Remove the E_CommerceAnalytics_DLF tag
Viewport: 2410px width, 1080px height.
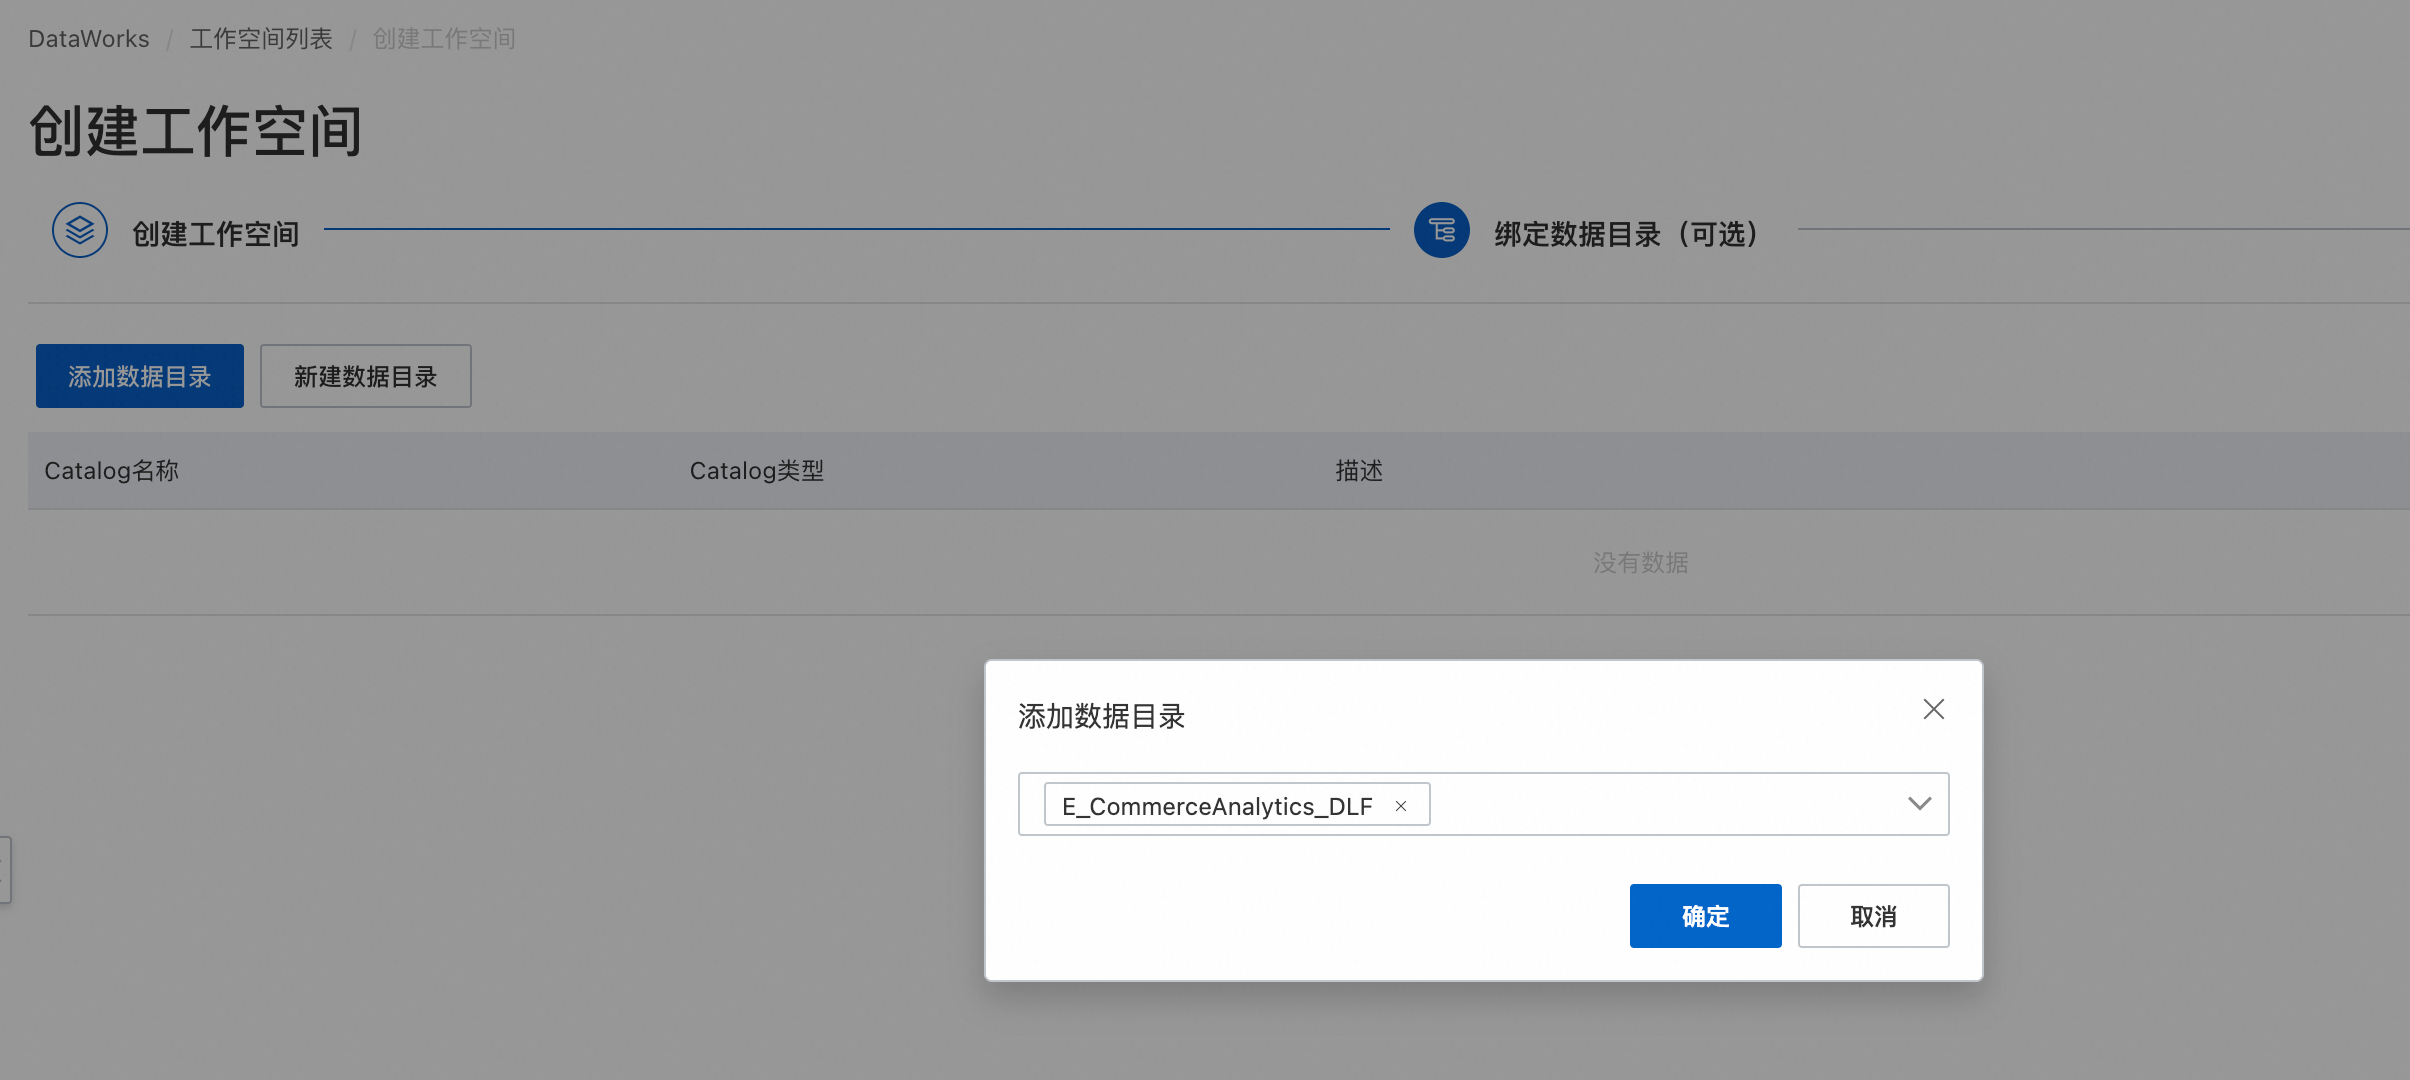tap(1401, 806)
